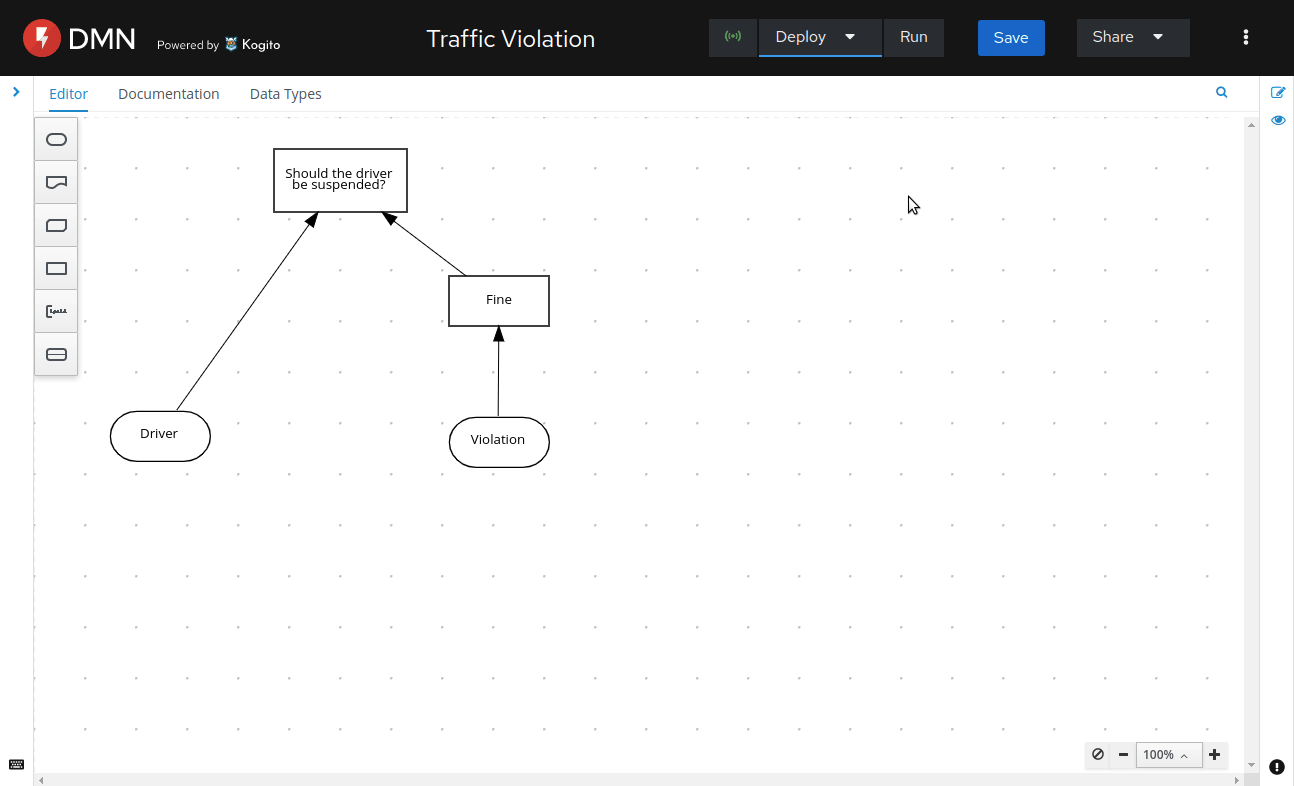The width and height of the screenshot is (1294, 786).
Task: Click the search magnifier icon
Action: 1221,92
